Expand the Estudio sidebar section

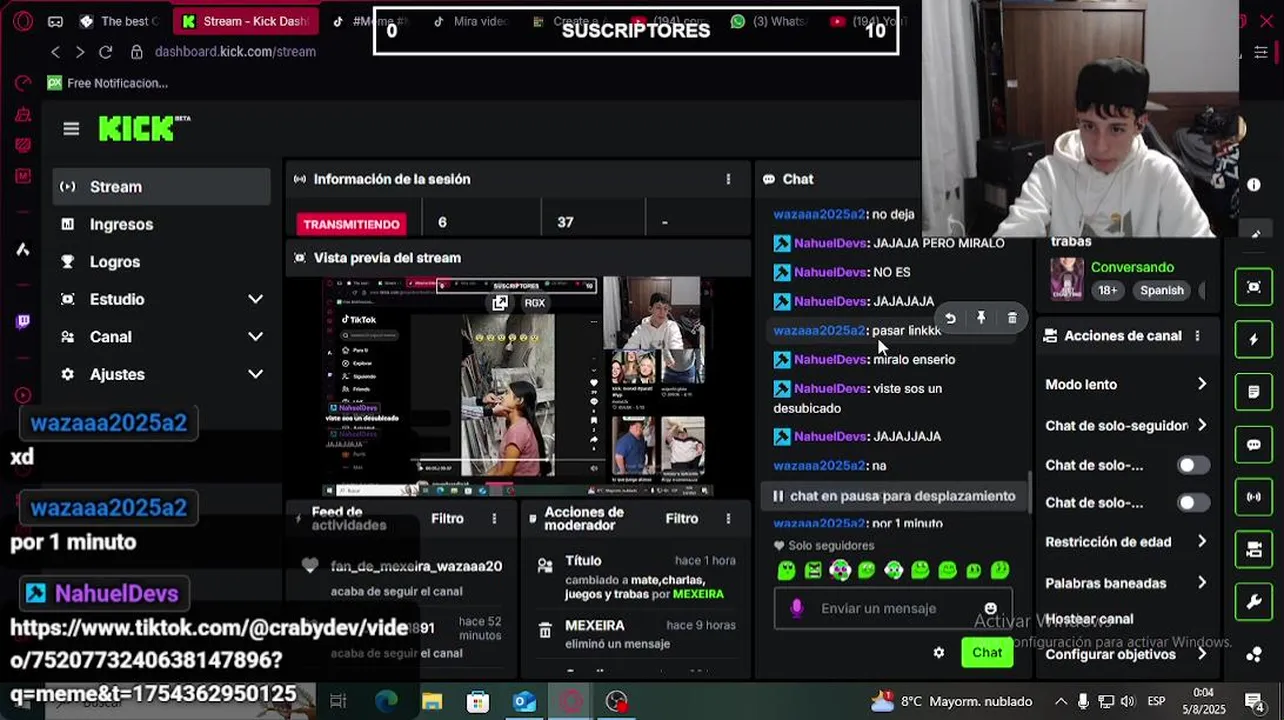coord(162,299)
